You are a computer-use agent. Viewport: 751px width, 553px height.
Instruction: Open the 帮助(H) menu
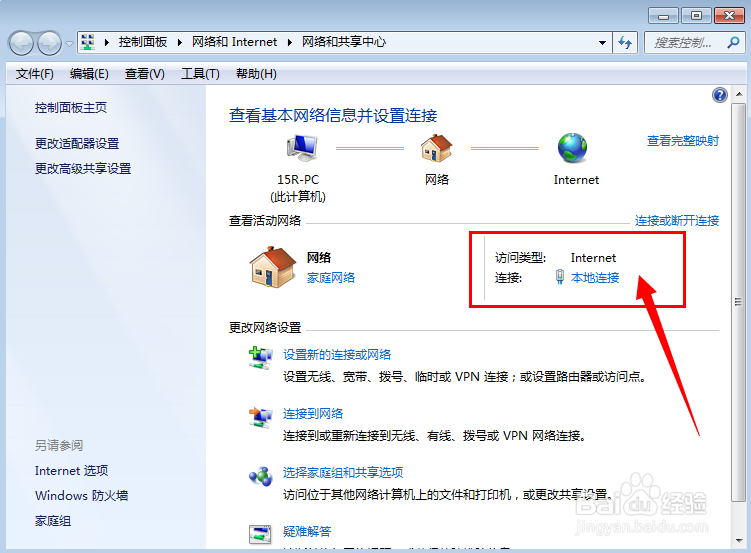pyautogui.click(x=256, y=74)
